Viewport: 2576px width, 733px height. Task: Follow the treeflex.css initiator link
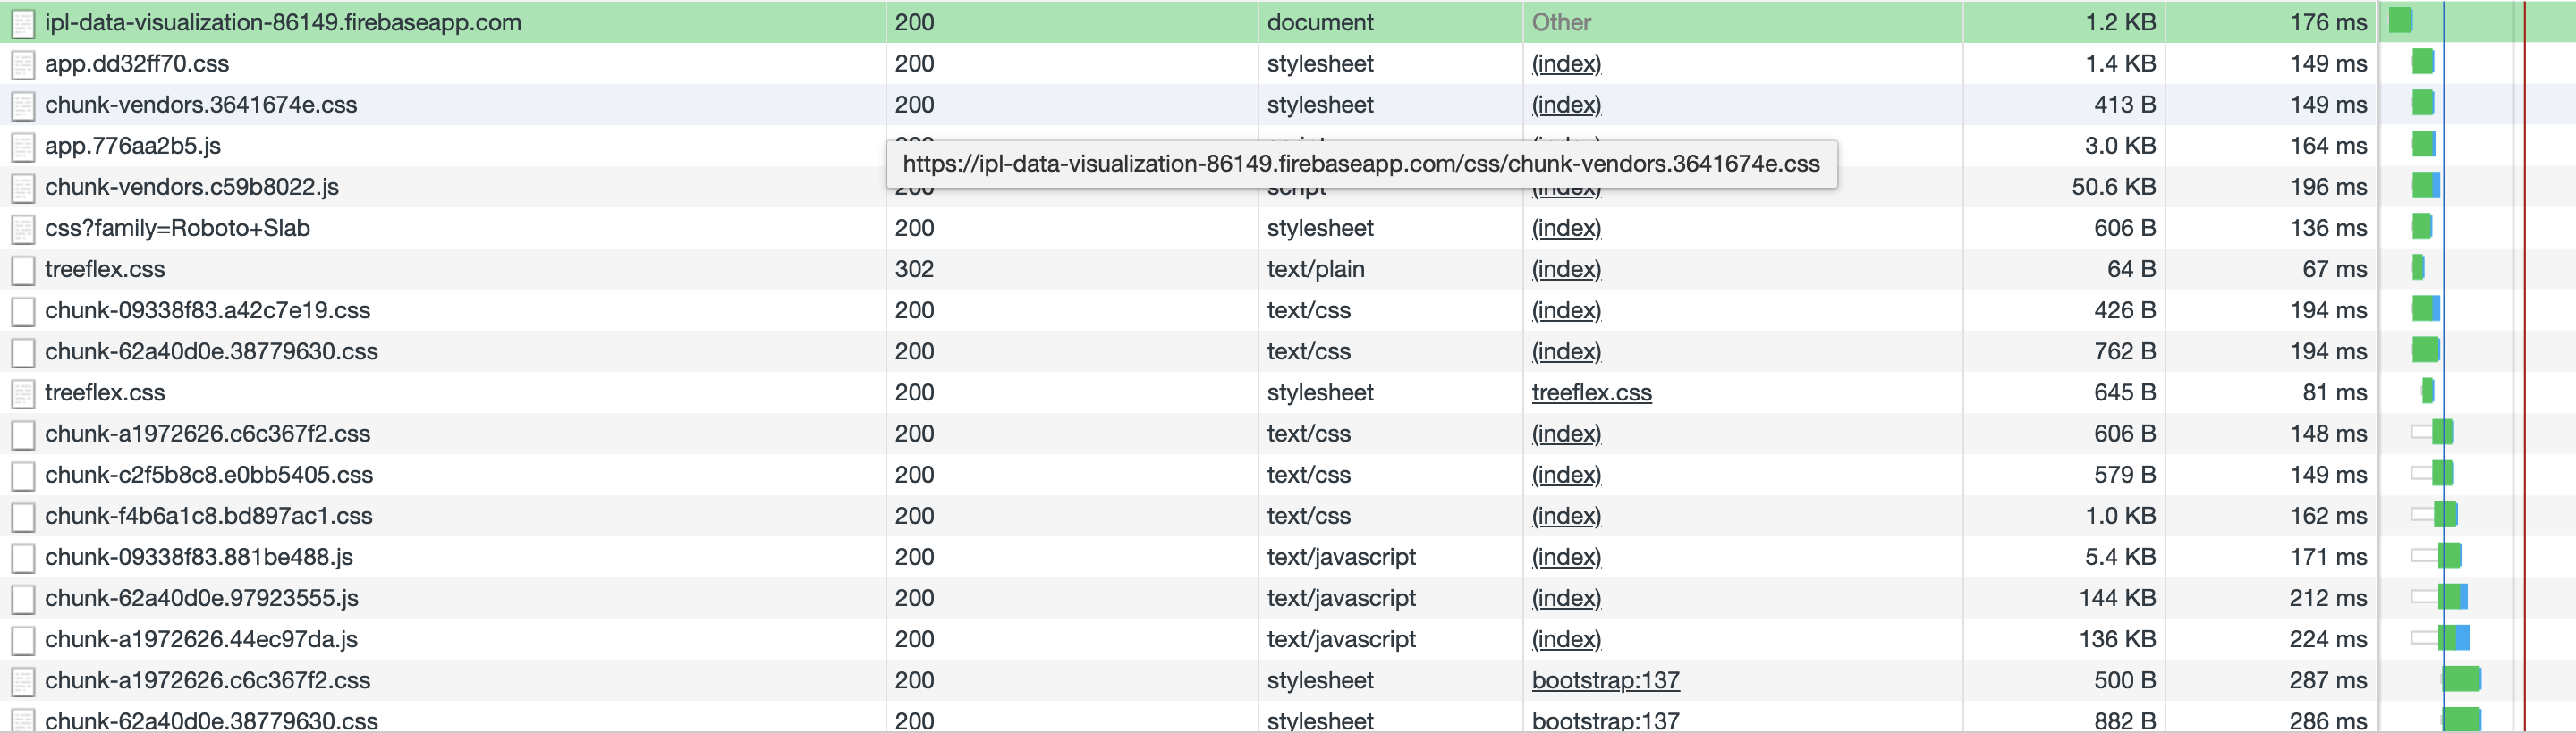[x=1591, y=393]
